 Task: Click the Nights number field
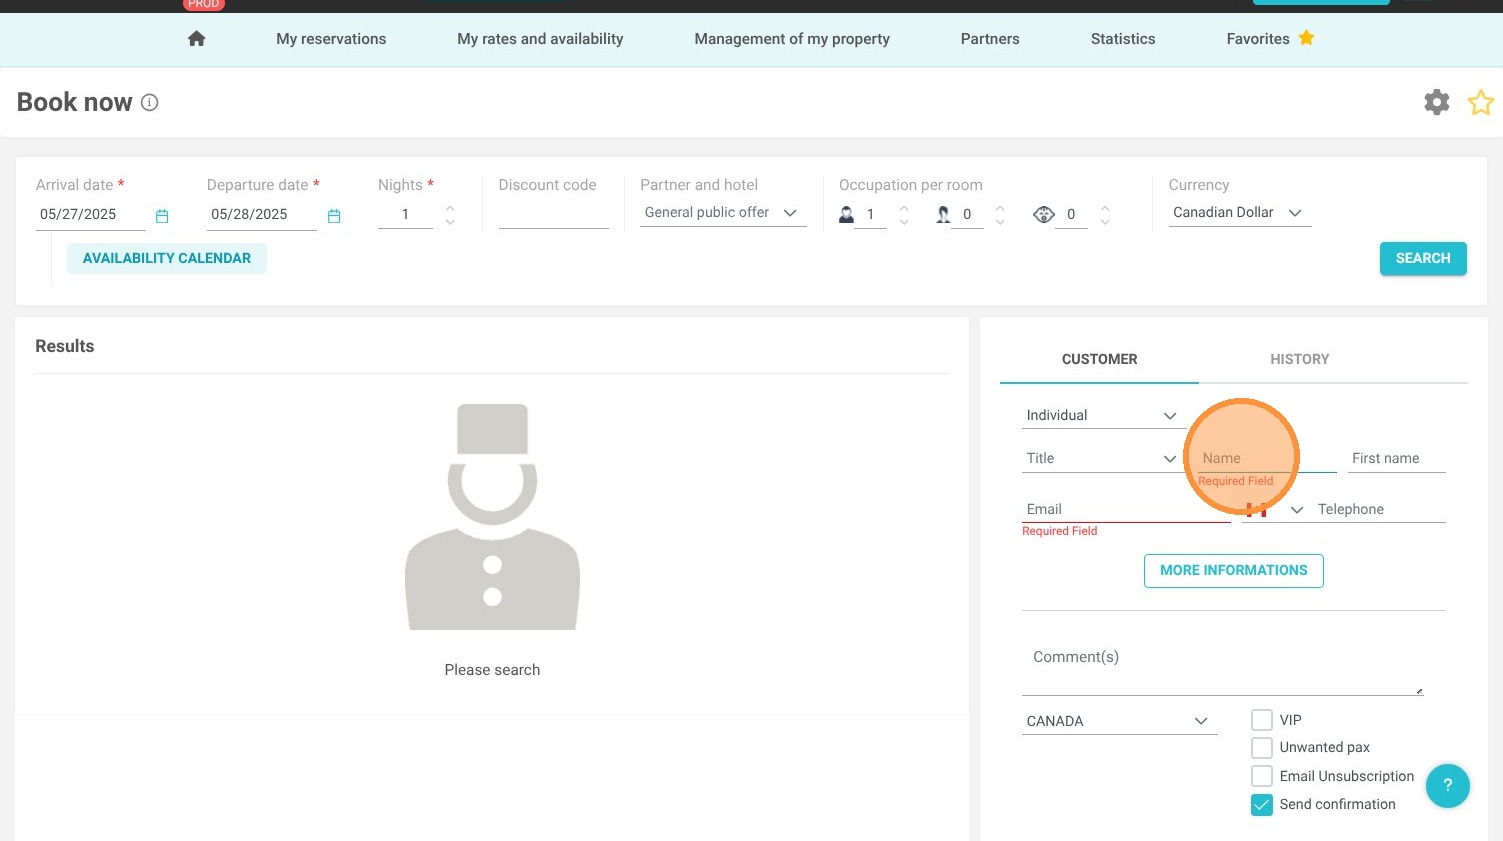pos(405,215)
